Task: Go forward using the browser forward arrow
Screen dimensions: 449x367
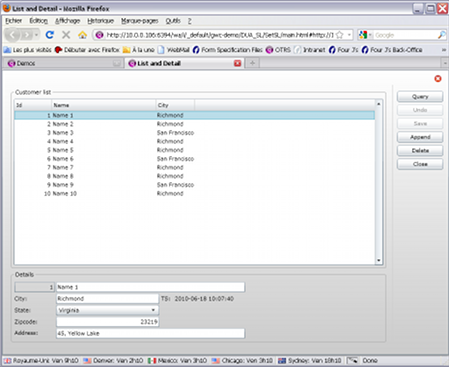Action: click(27, 35)
